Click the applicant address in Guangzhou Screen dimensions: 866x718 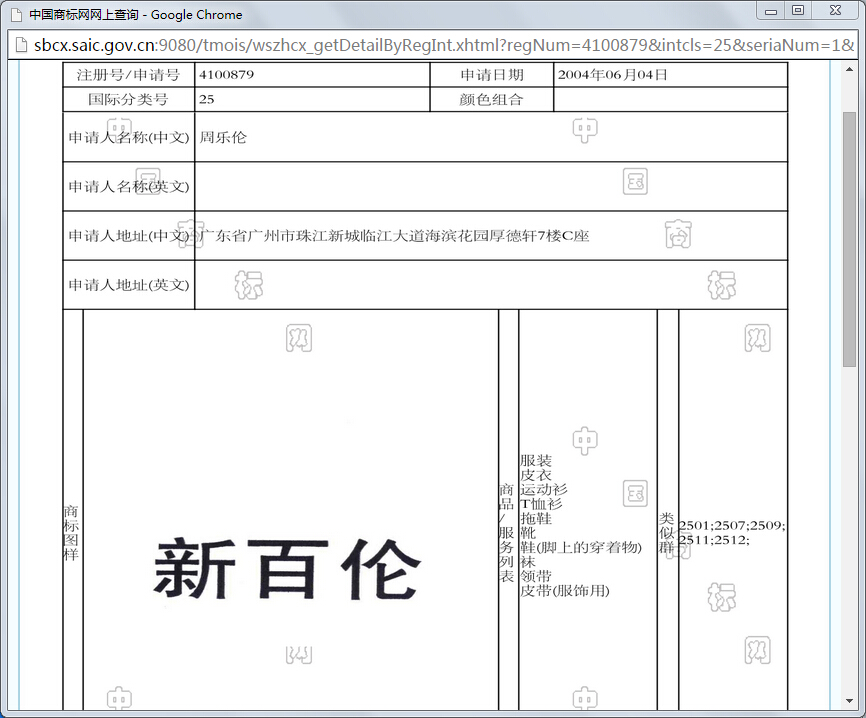click(394, 236)
